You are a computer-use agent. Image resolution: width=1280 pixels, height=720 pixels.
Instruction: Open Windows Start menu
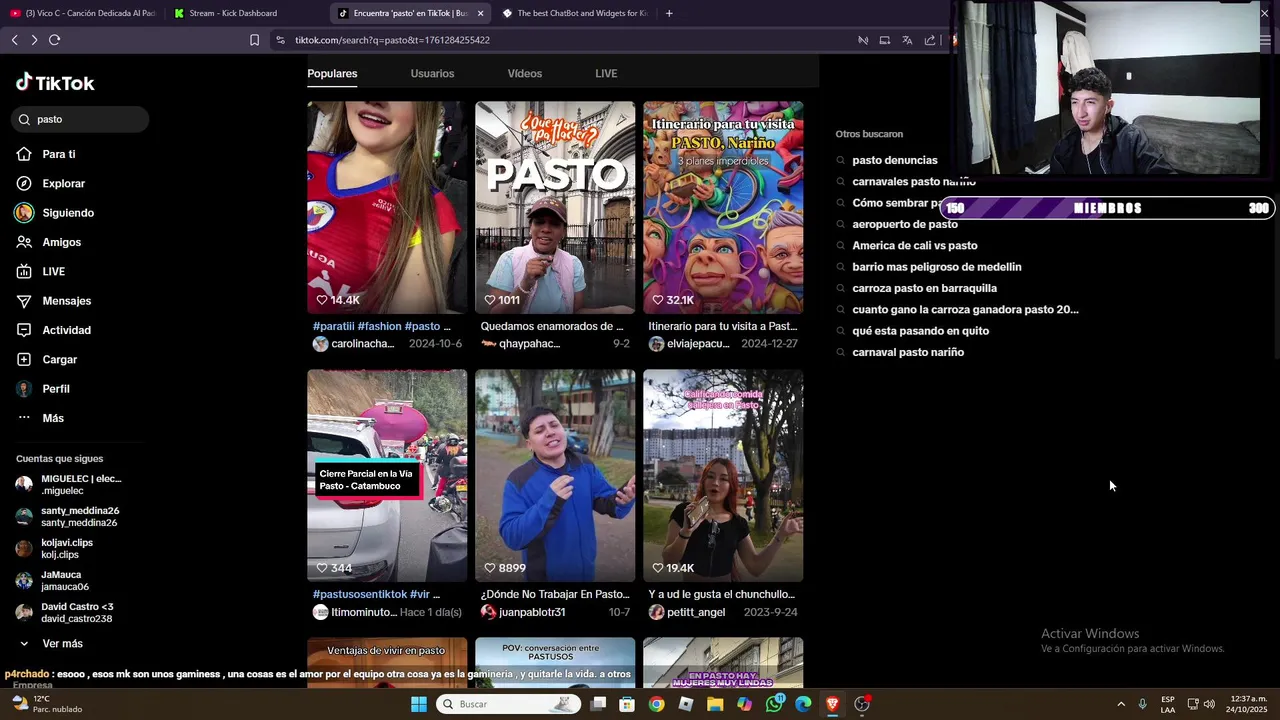point(419,704)
